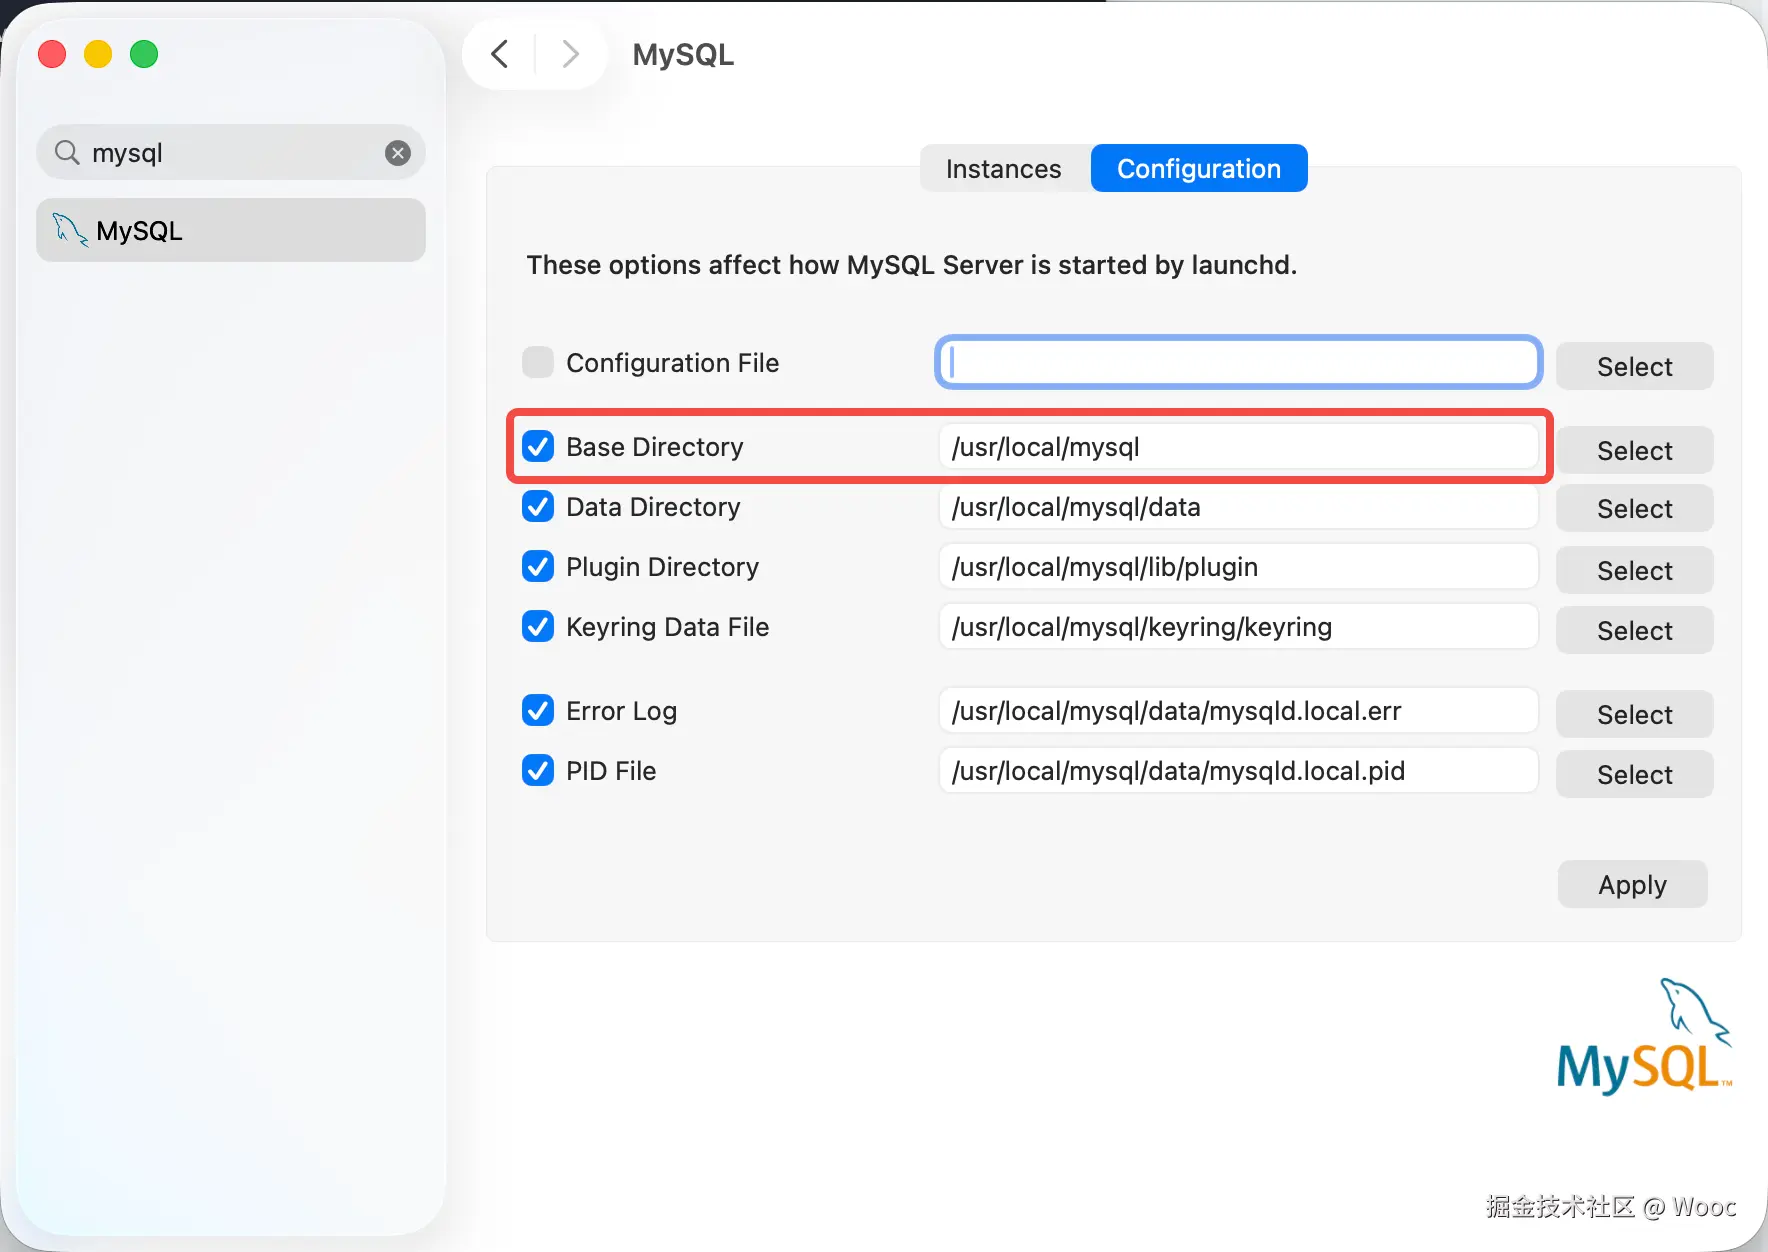The width and height of the screenshot is (1768, 1252).
Task: Minimize the window with yellow button
Action: coord(98,54)
